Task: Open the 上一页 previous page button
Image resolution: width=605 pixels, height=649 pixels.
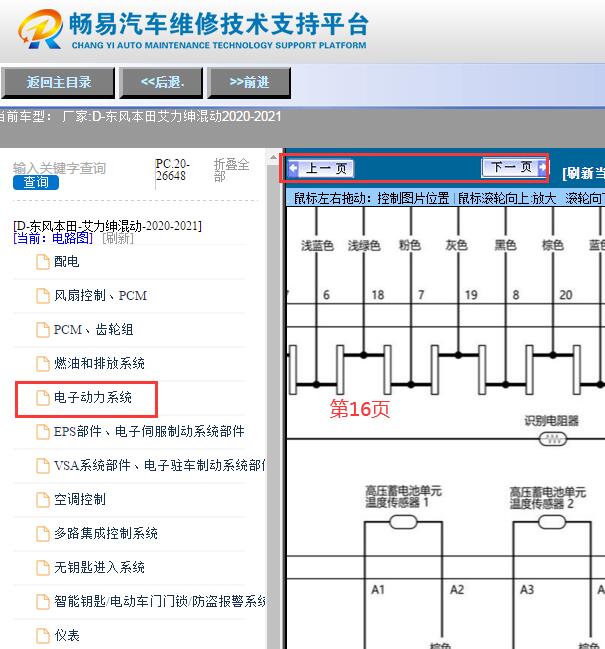Action: pyautogui.click(x=321, y=168)
